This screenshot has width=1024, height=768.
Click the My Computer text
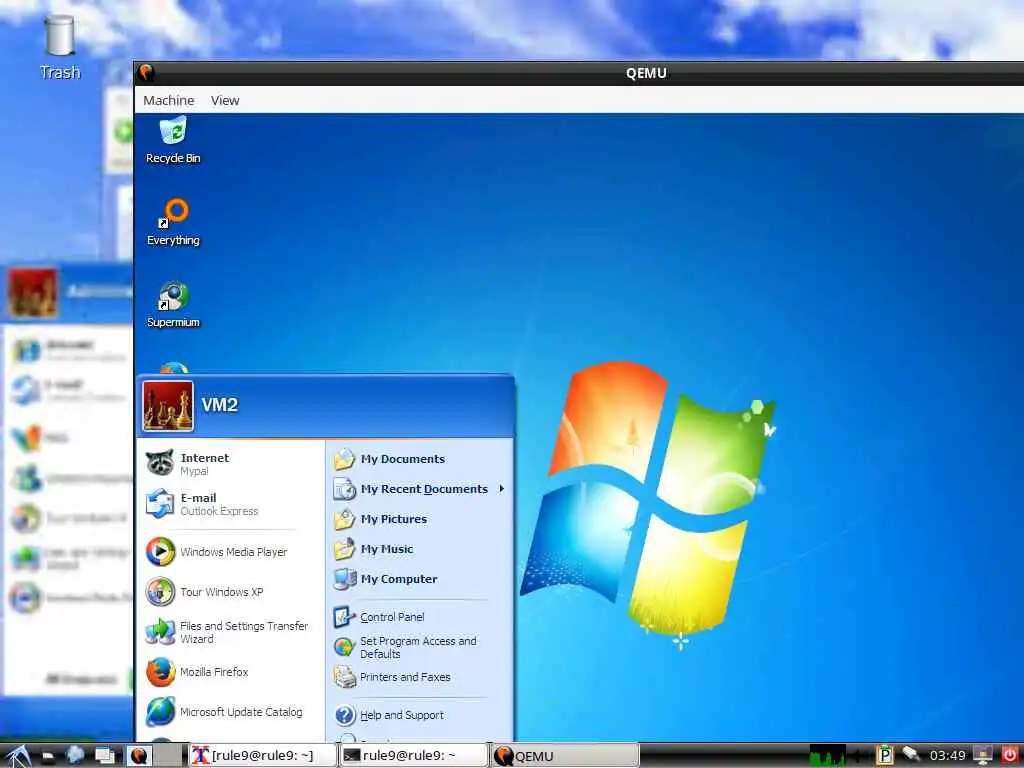tap(399, 579)
